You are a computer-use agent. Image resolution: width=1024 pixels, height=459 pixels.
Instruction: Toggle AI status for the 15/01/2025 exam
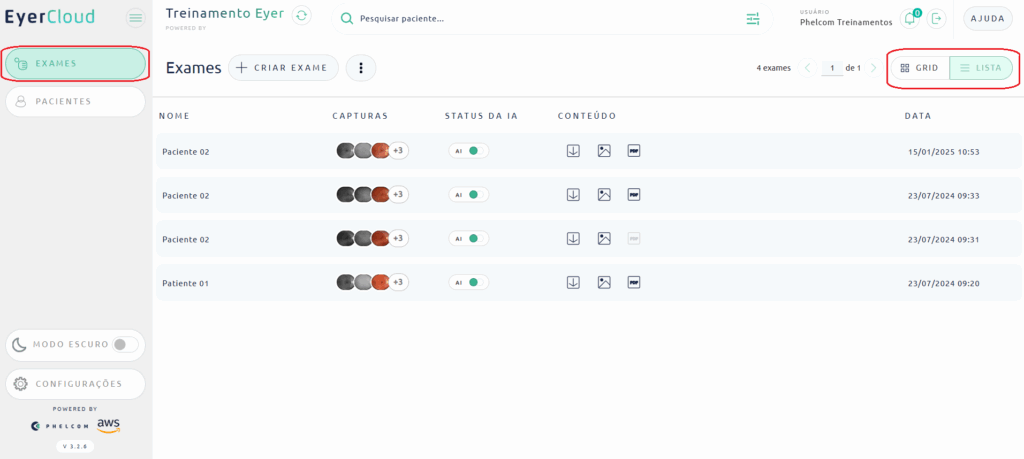click(468, 151)
